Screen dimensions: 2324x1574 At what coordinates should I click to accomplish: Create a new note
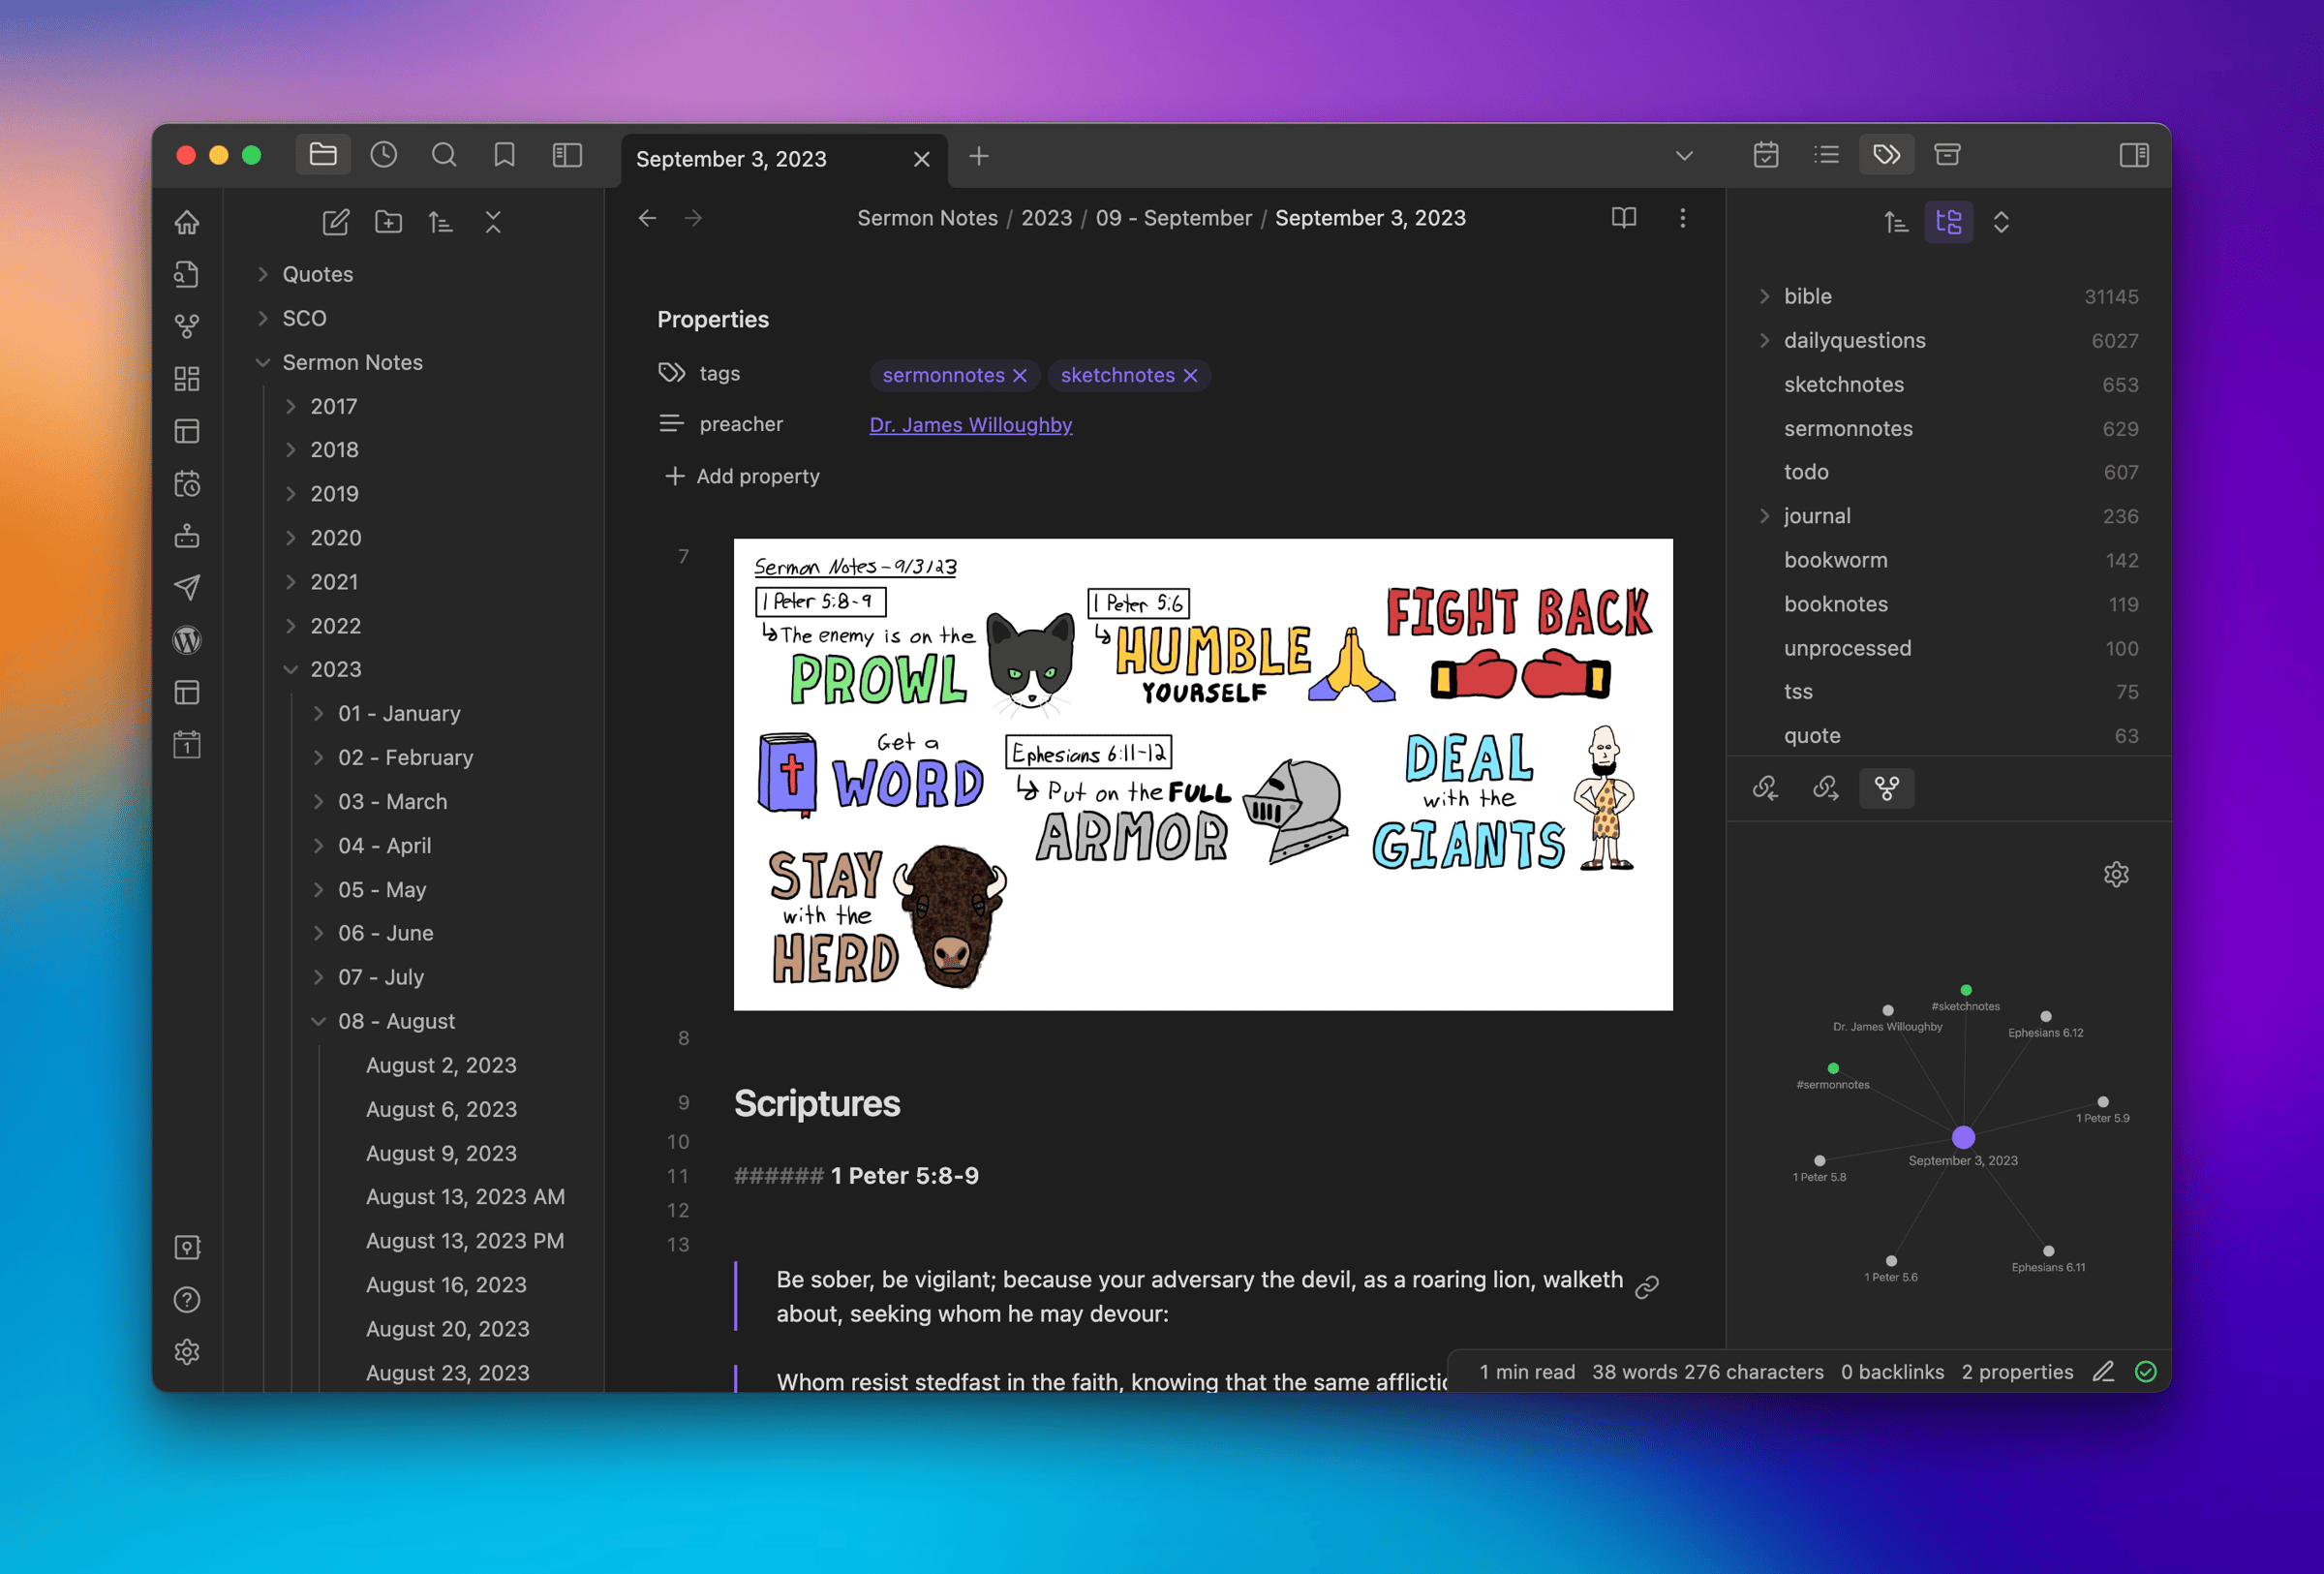click(336, 222)
